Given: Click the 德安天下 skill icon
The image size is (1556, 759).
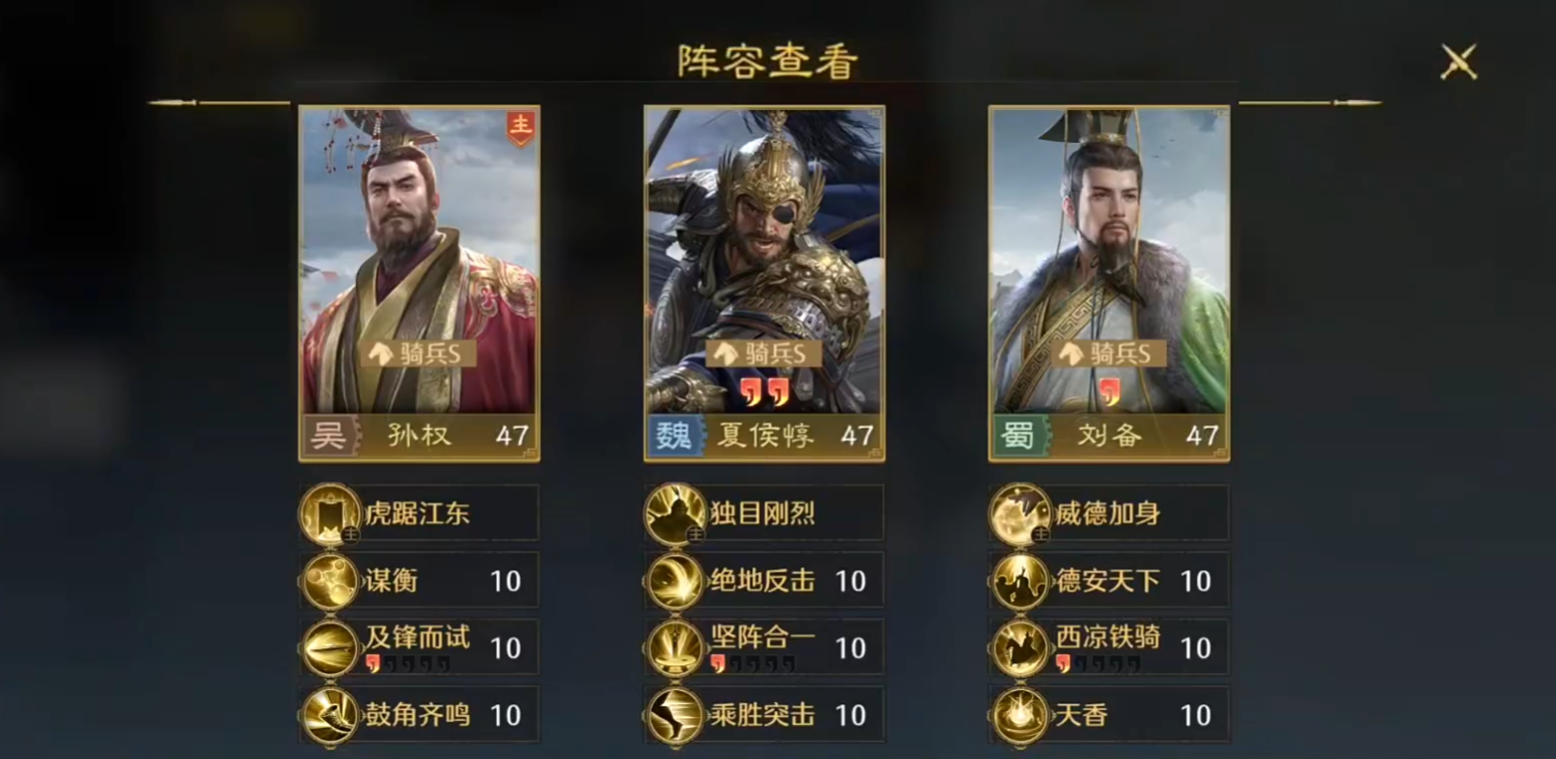Looking at the screenshot, I should [1021, 581].
